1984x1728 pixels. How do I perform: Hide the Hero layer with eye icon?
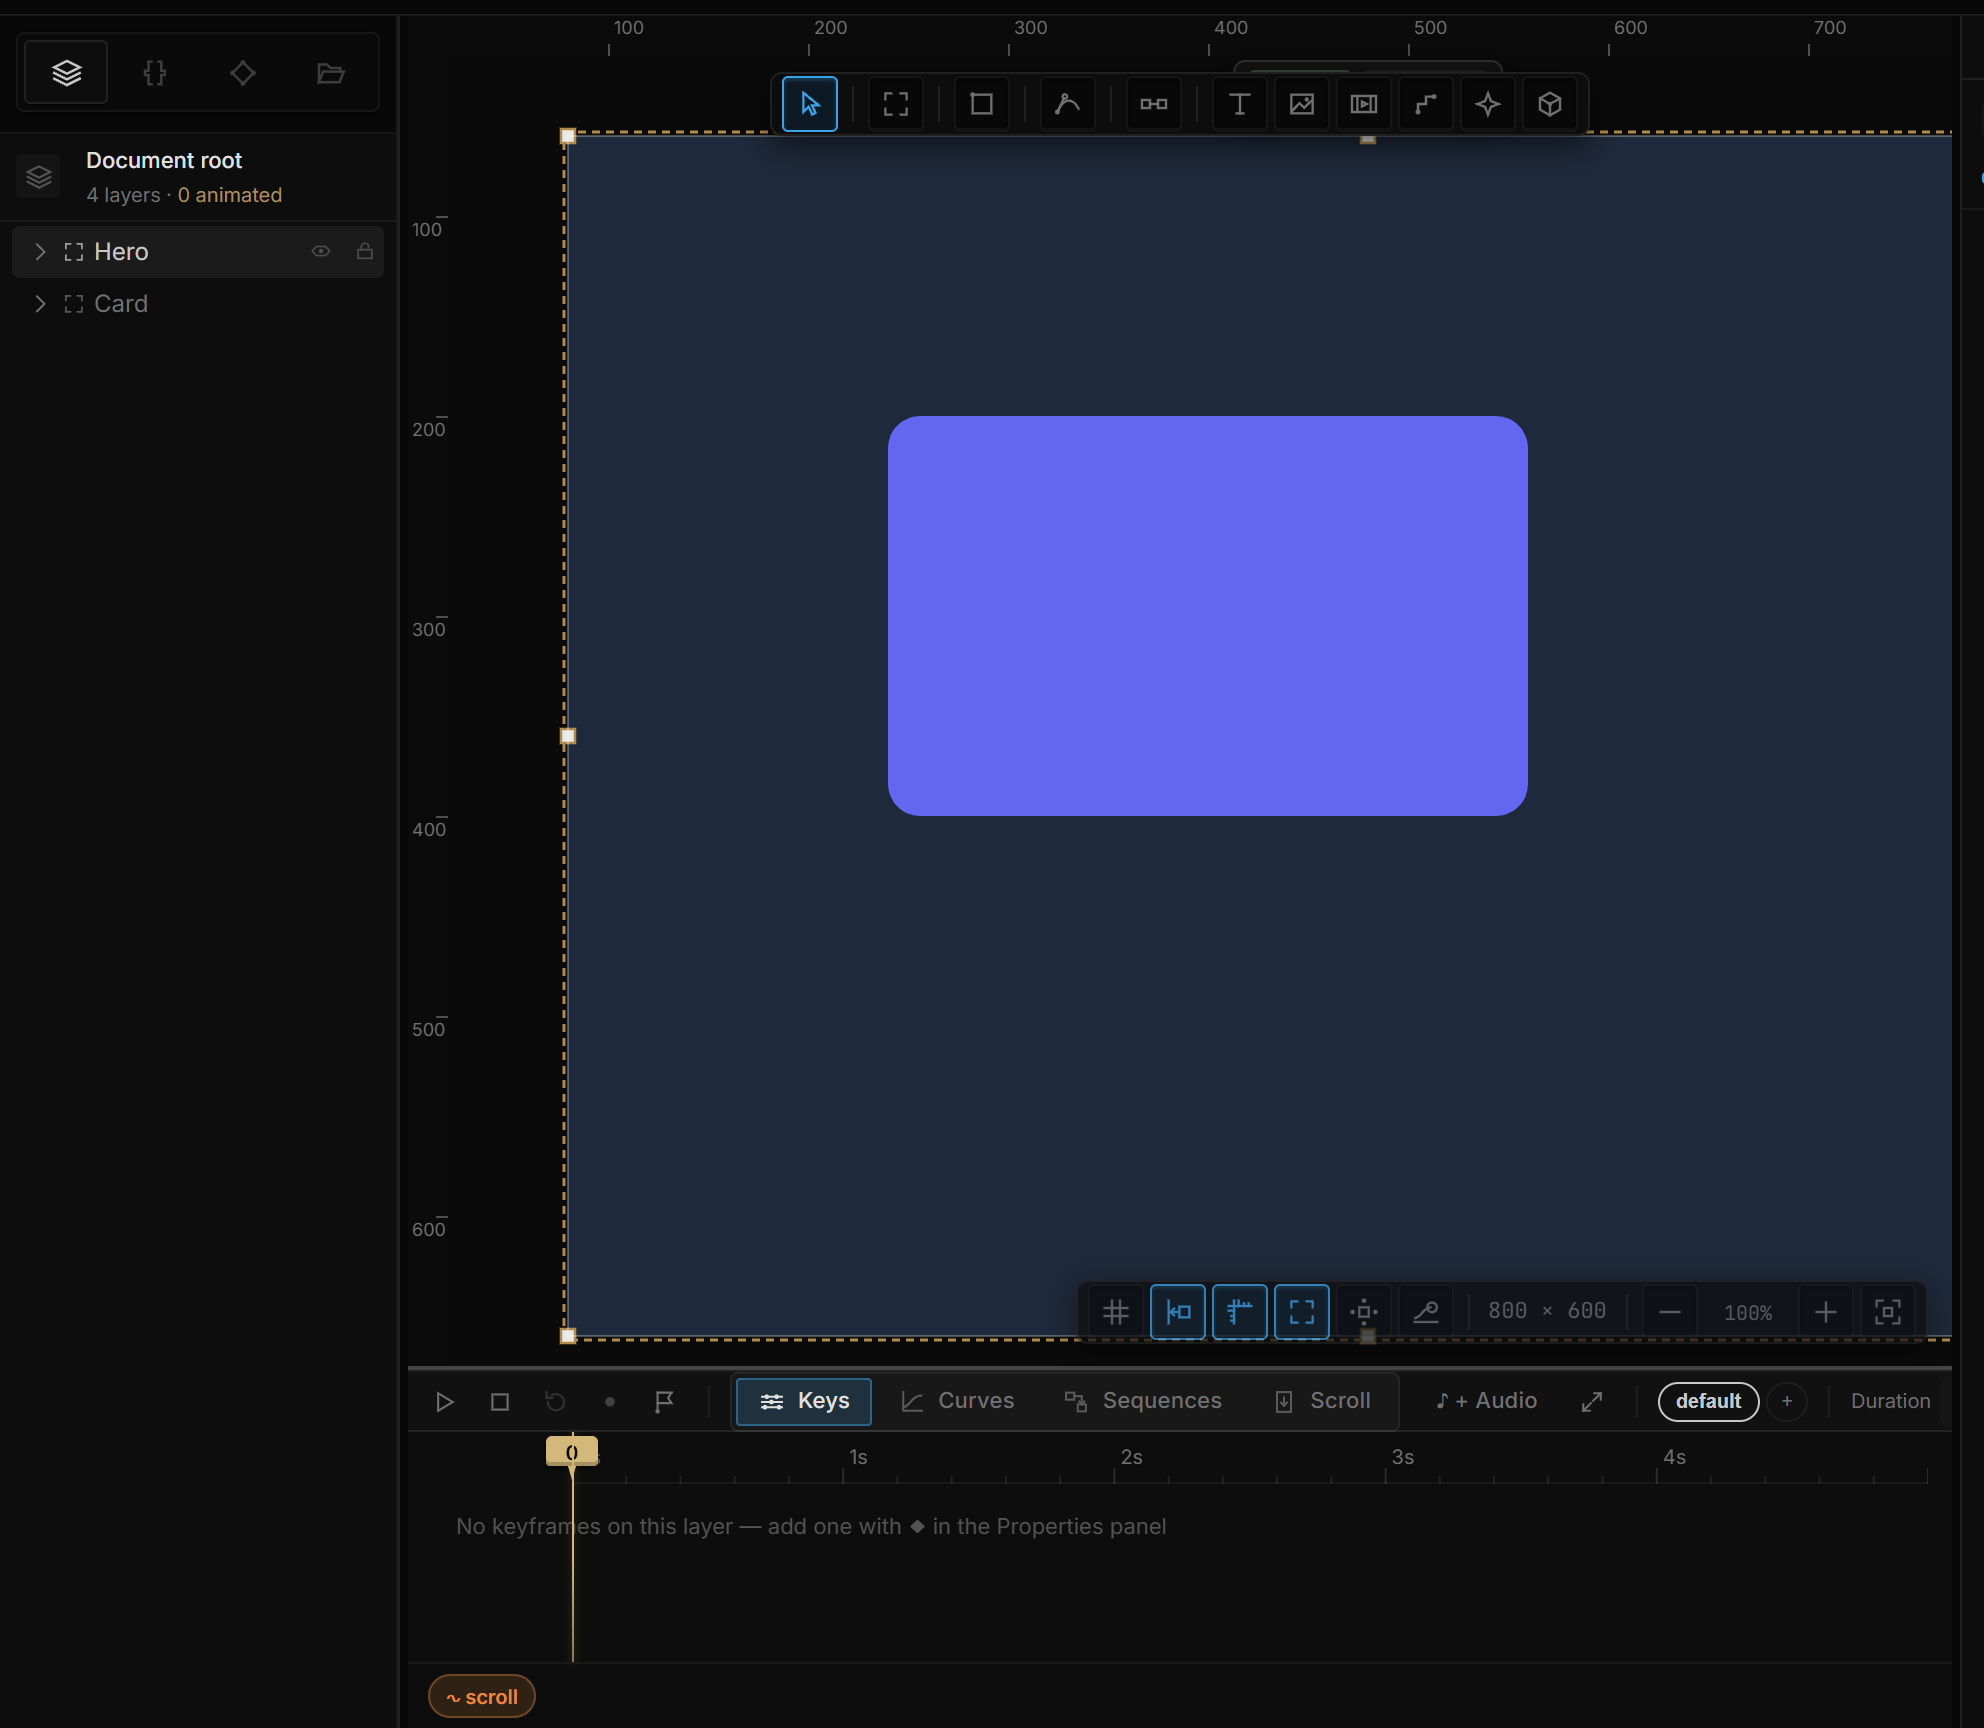[x=321, y=251]
